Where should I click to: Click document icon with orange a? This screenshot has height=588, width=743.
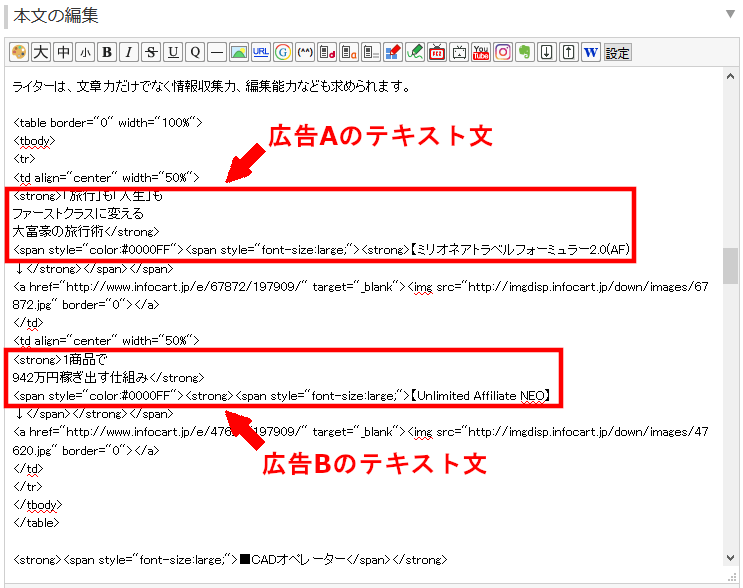pyautogui.click(x=349, y=52)
